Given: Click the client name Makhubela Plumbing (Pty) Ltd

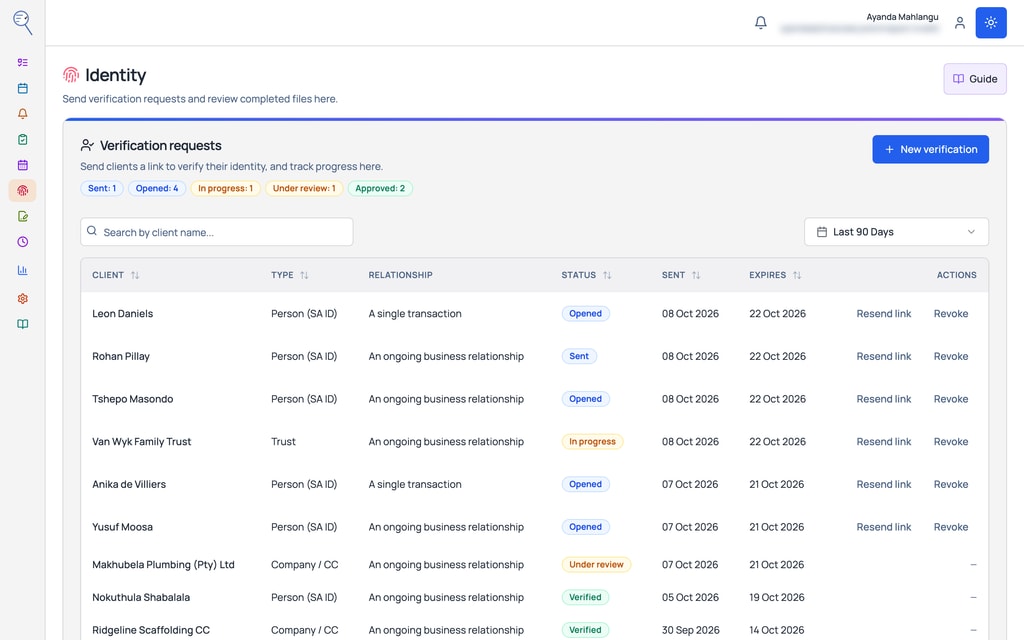Looking at the screenshot, I should click(163, 565).
